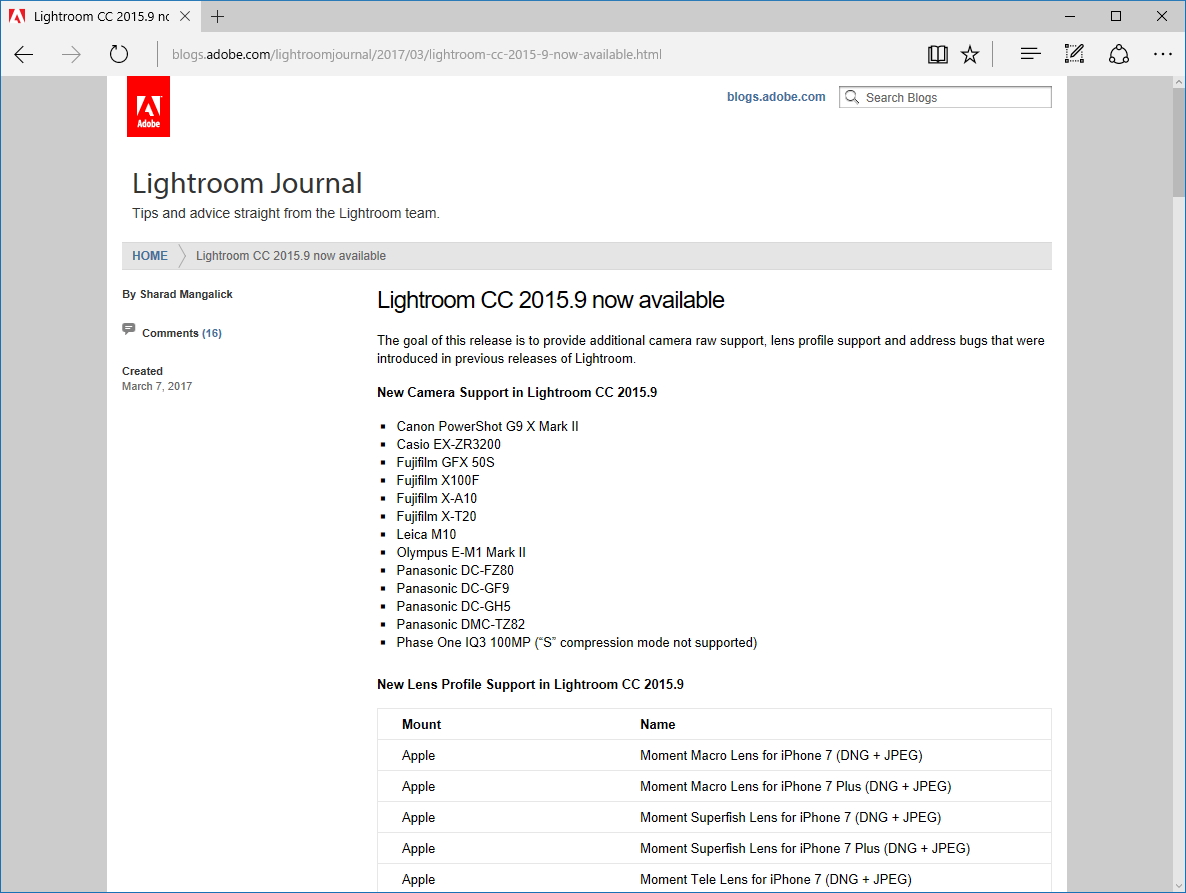Click Moment Superfish Lens for iPhone 7 (DNG + JPEG)
This screenshot has width=1186, height=893.
[x=790, y=817]
